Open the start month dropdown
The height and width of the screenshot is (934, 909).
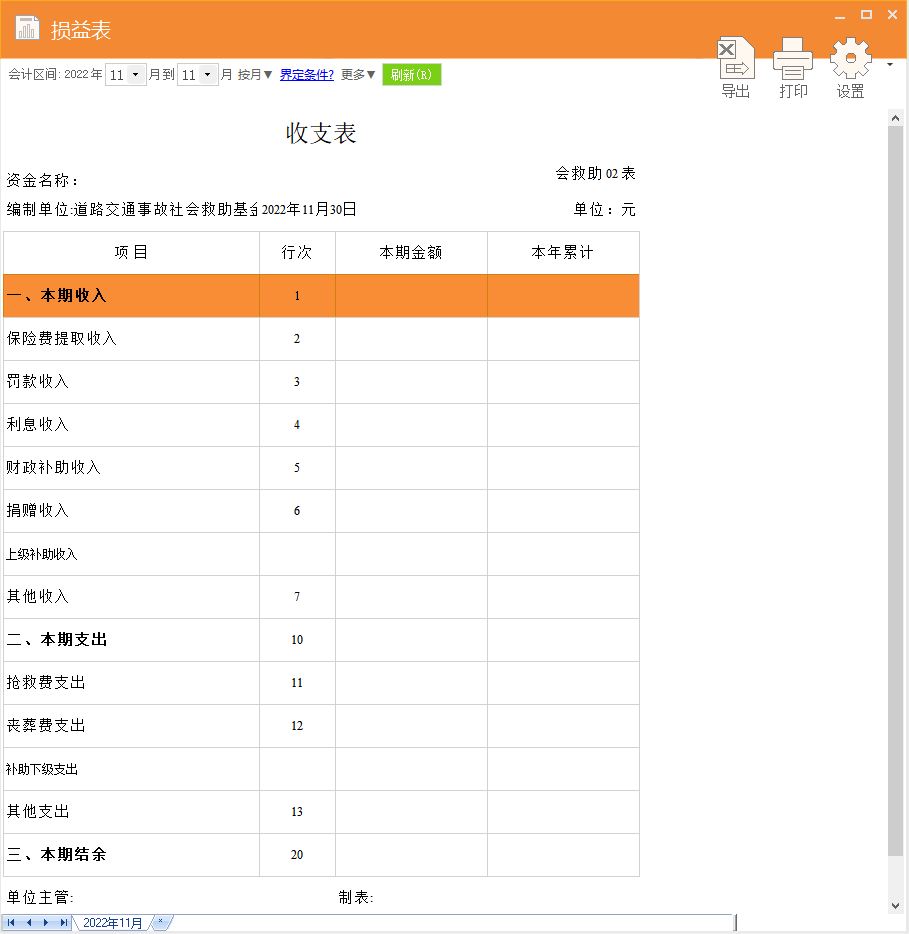click(x=136, y=75)
